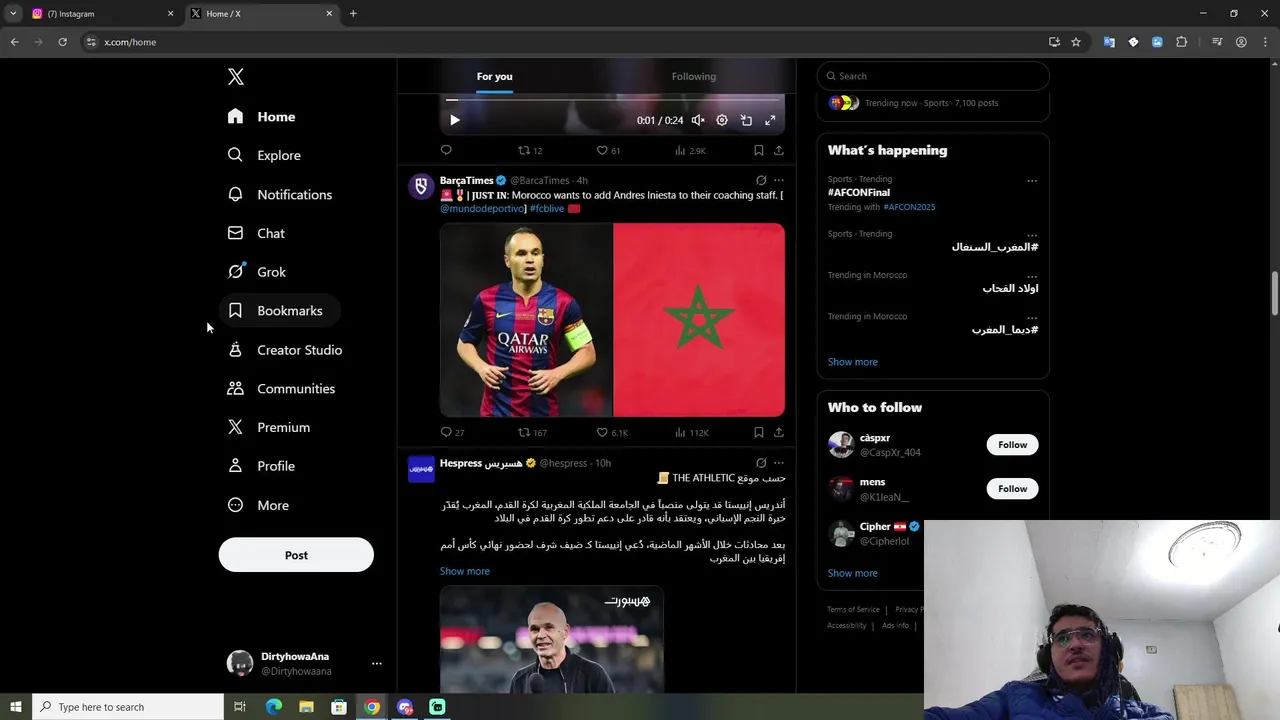Open Communities
Image resolution: width=1280 pixels, height=720 pixels.
pyautogui.click(x=281, y=389)
